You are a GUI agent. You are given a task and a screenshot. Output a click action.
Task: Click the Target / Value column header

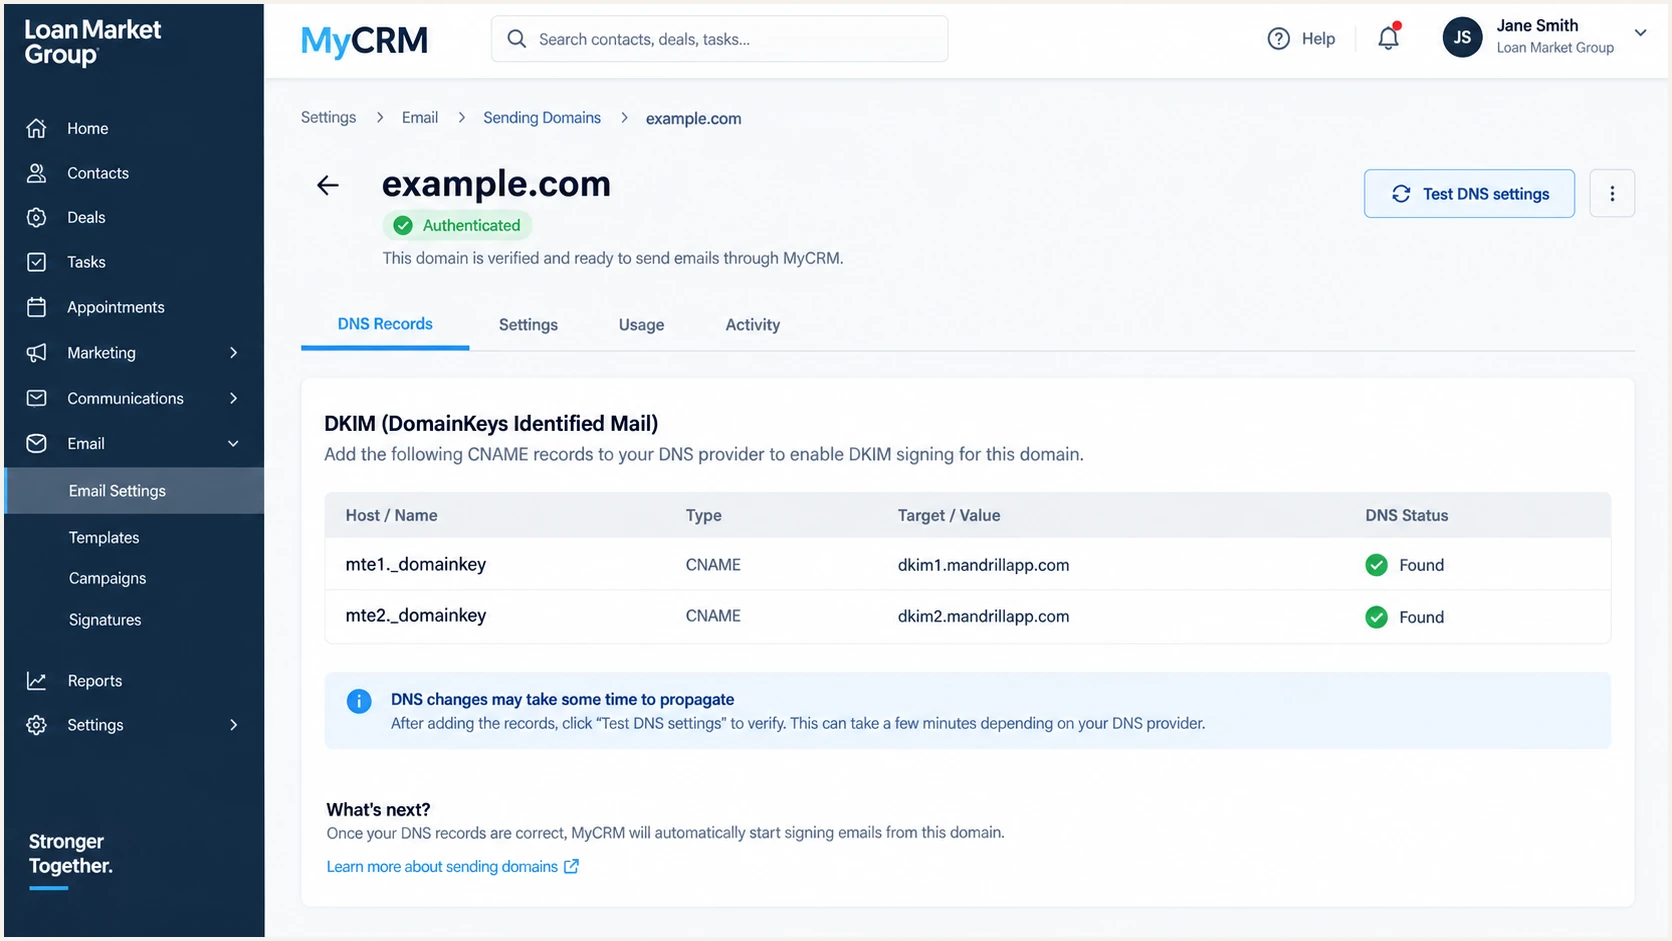pos(948,515)
